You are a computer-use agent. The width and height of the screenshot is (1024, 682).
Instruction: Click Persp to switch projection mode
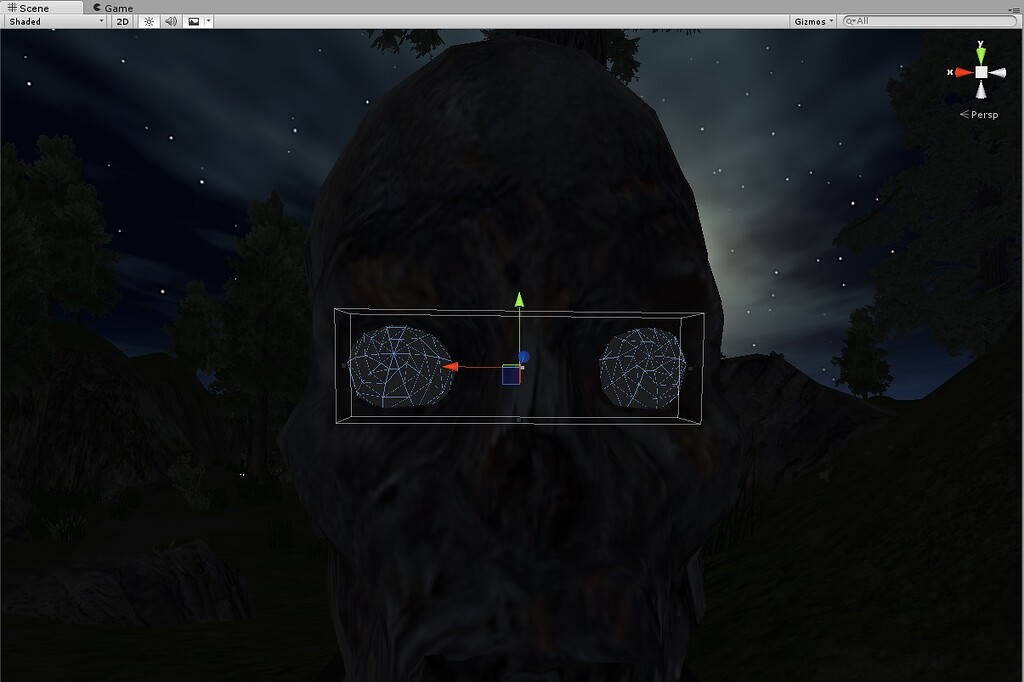982,114
